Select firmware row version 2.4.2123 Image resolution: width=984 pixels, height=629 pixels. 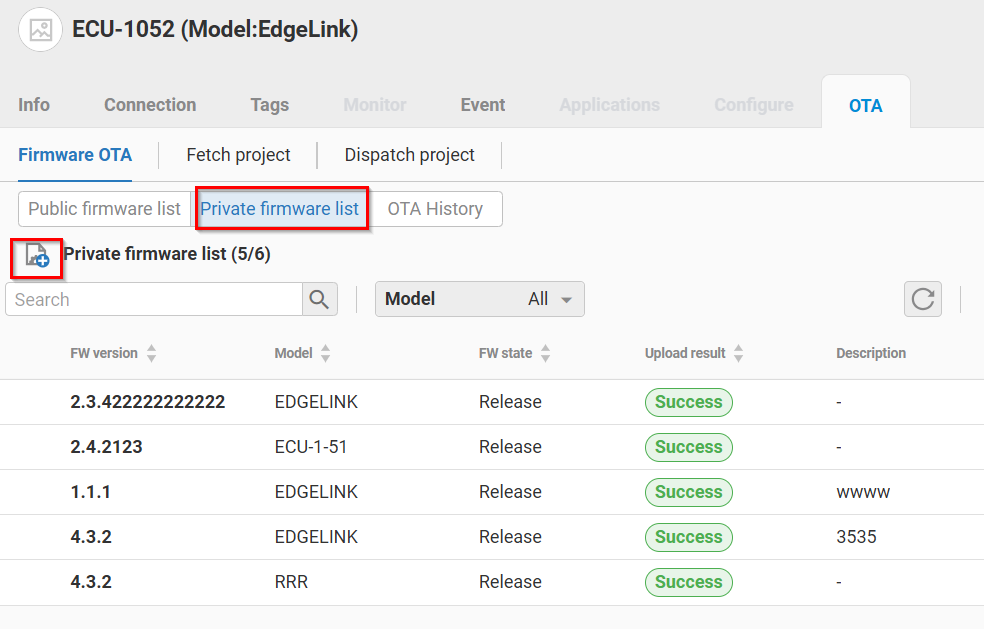point(106,447)
